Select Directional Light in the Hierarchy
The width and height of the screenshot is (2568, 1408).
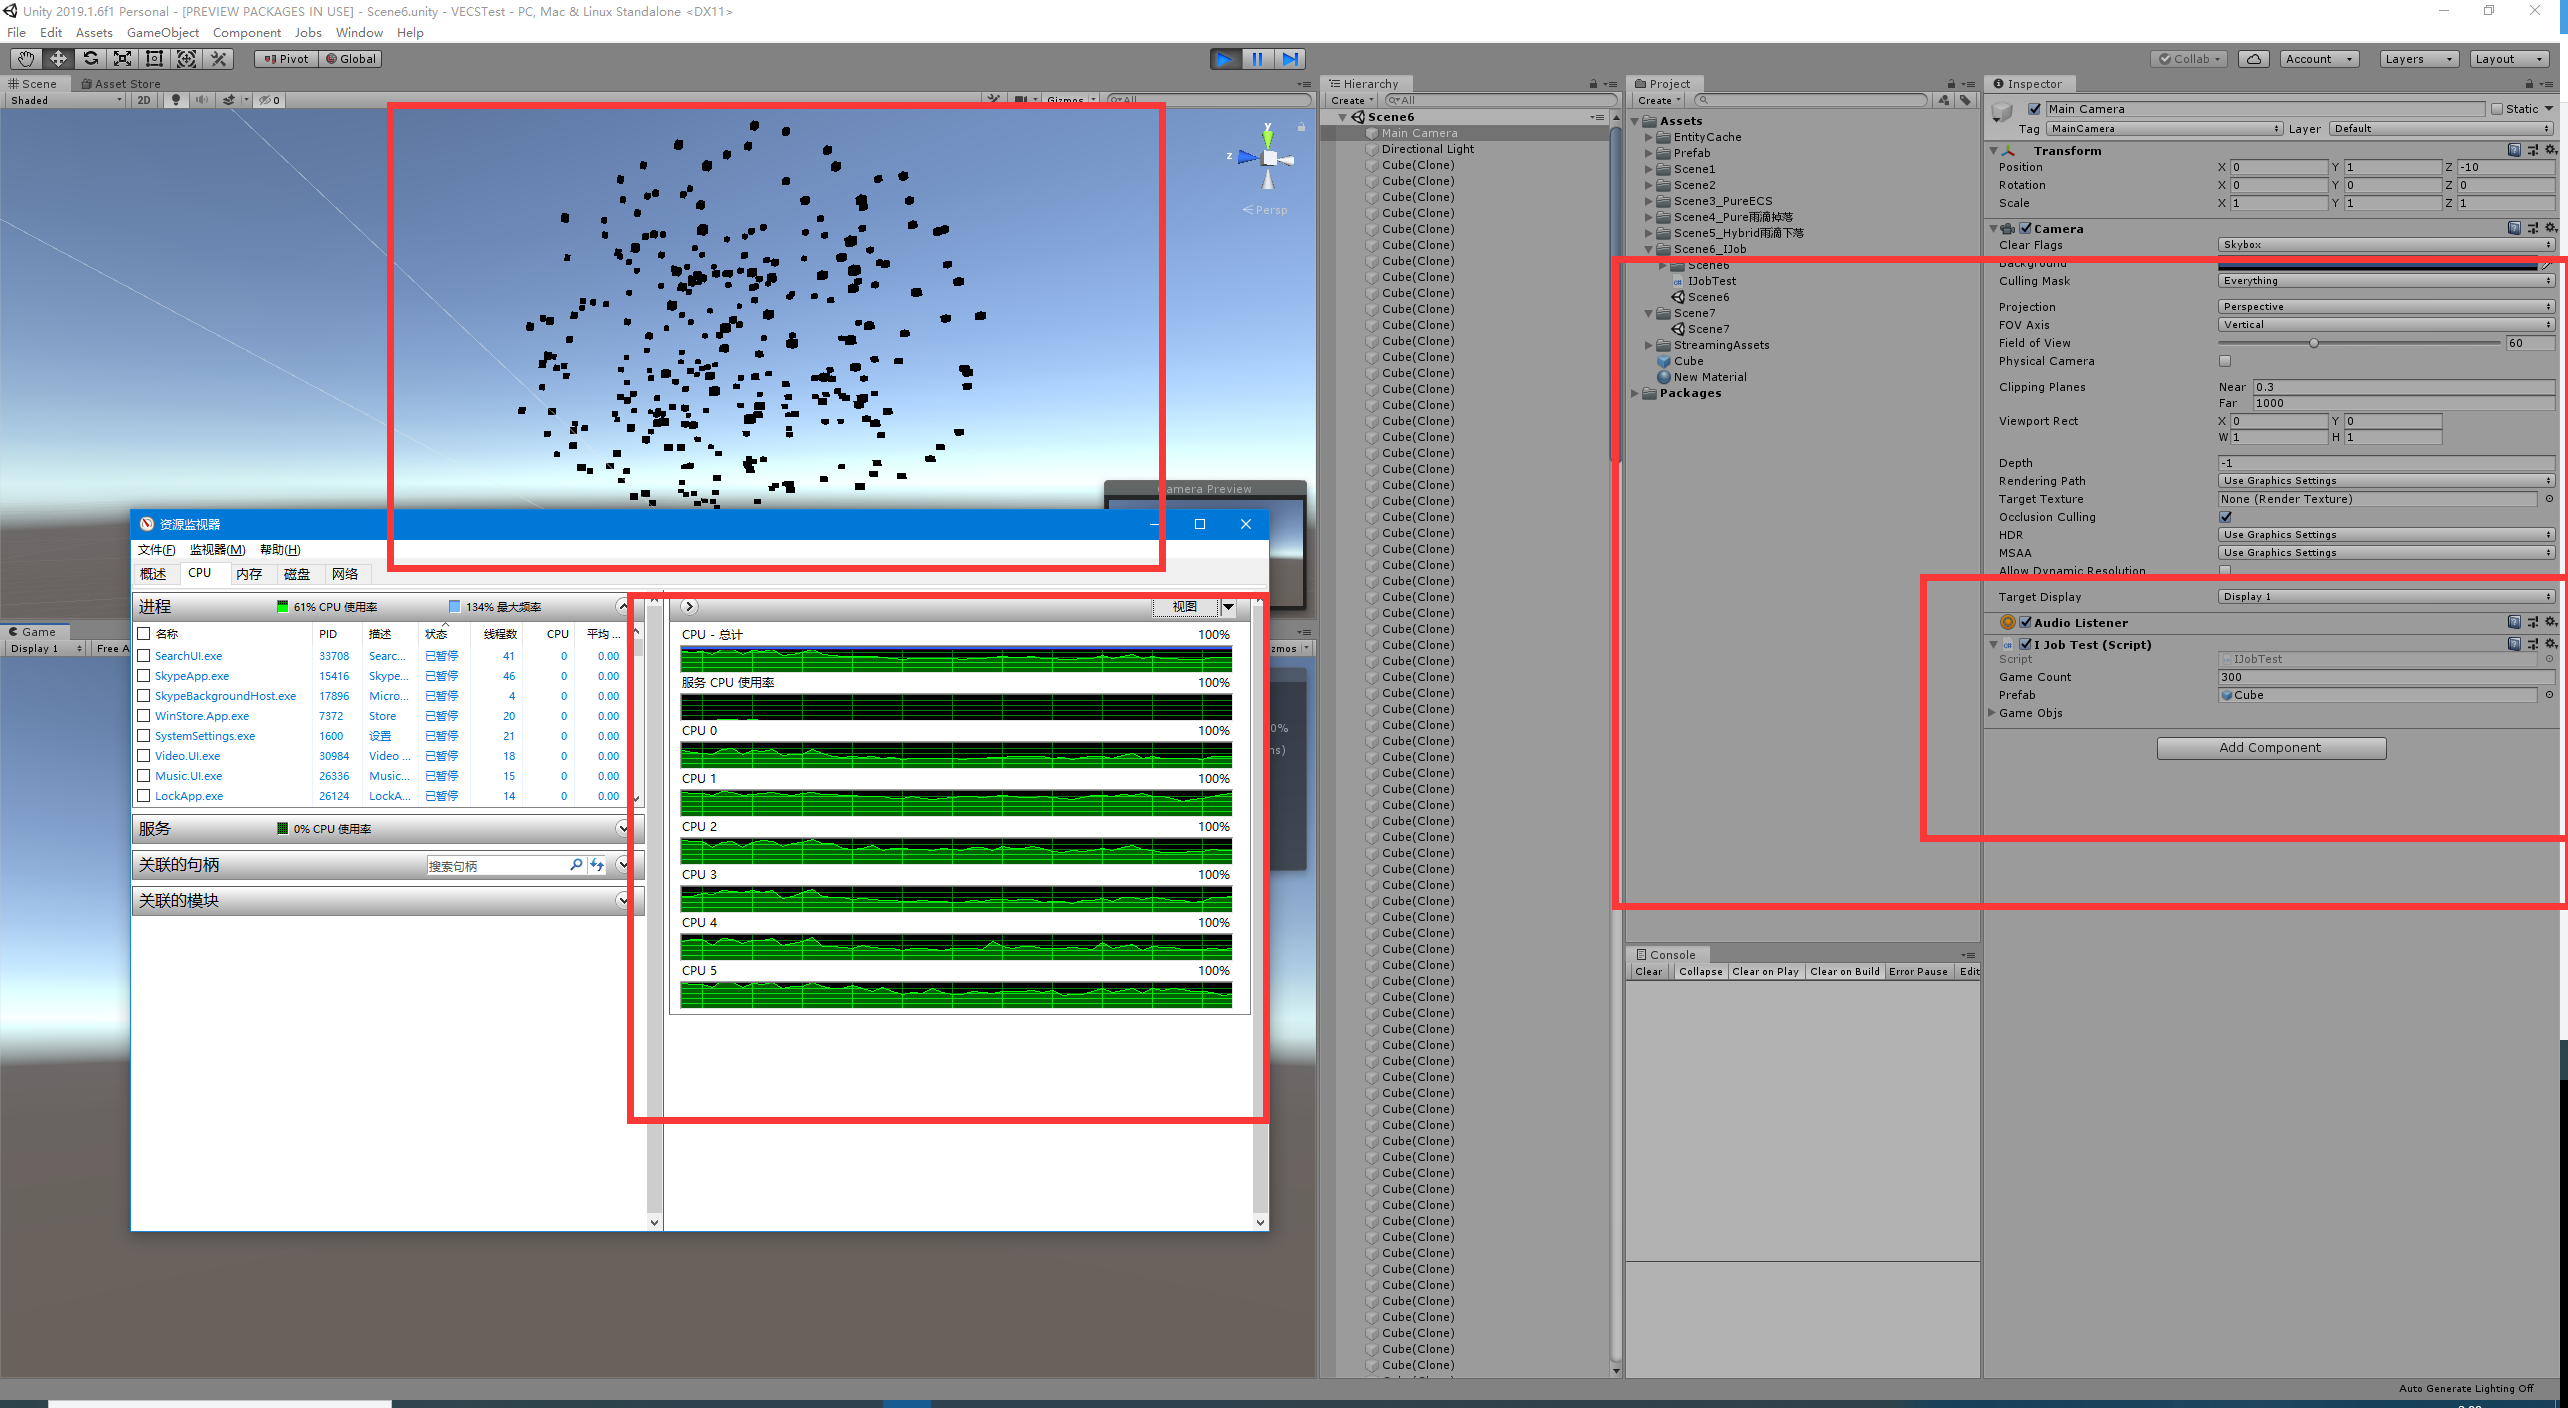pos(1428,149)
